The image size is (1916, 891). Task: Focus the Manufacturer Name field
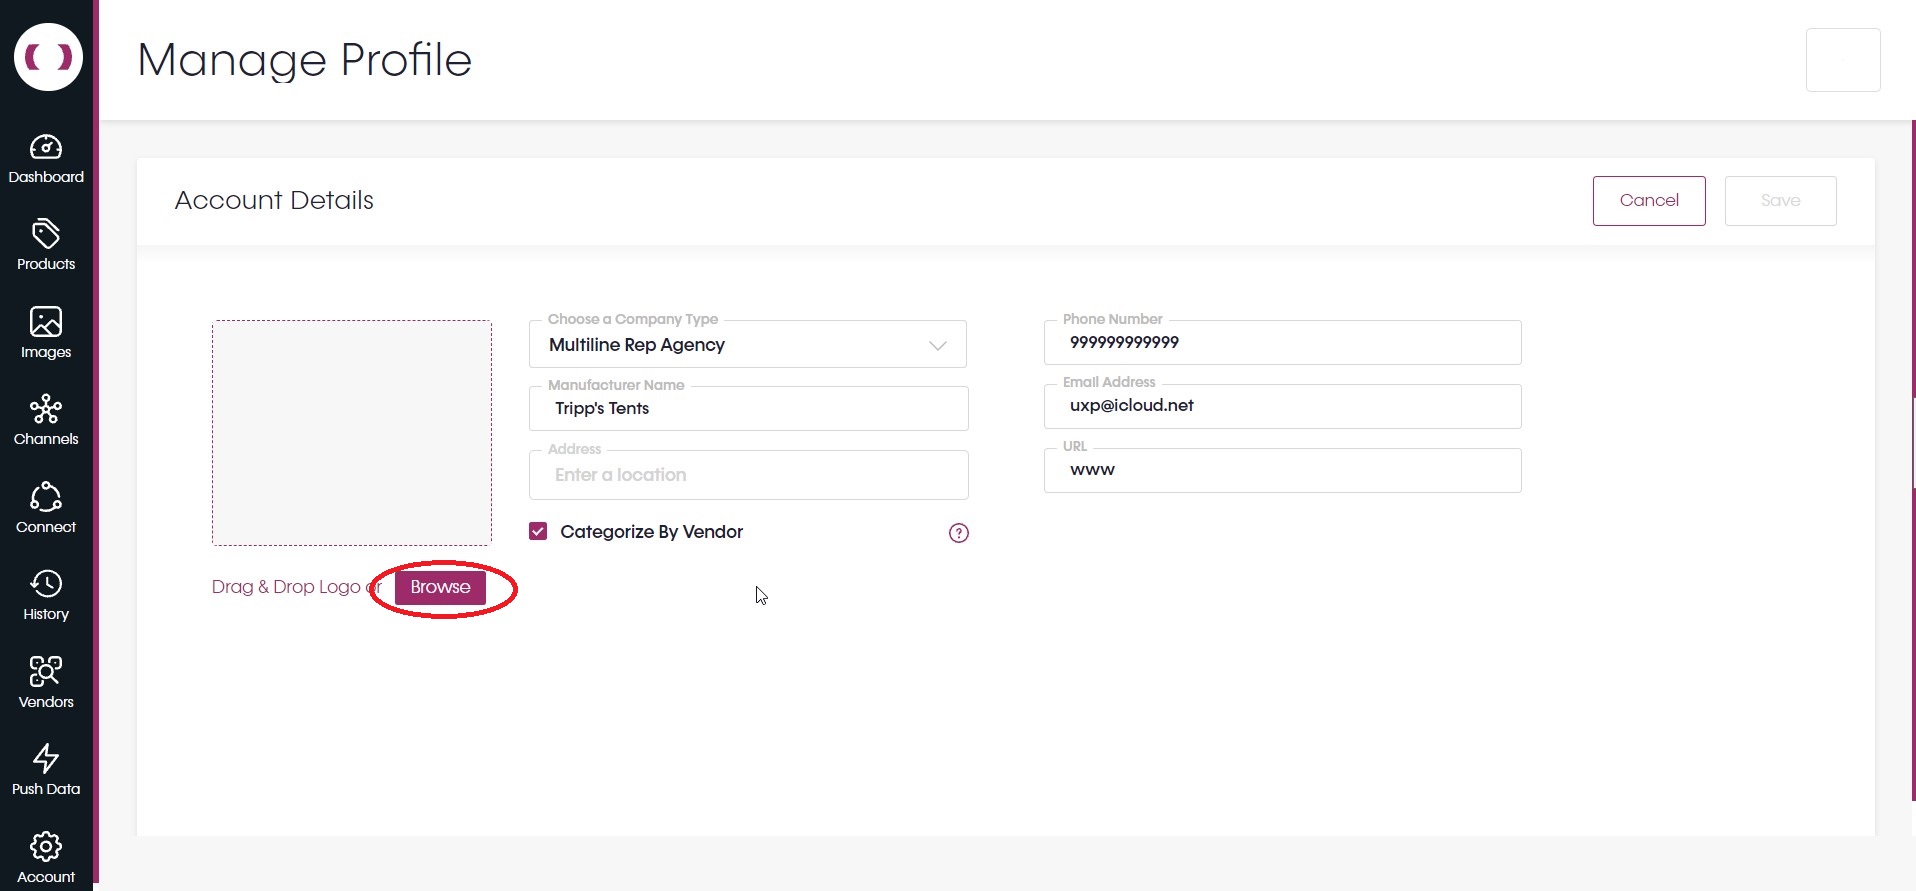click(748, 408)
